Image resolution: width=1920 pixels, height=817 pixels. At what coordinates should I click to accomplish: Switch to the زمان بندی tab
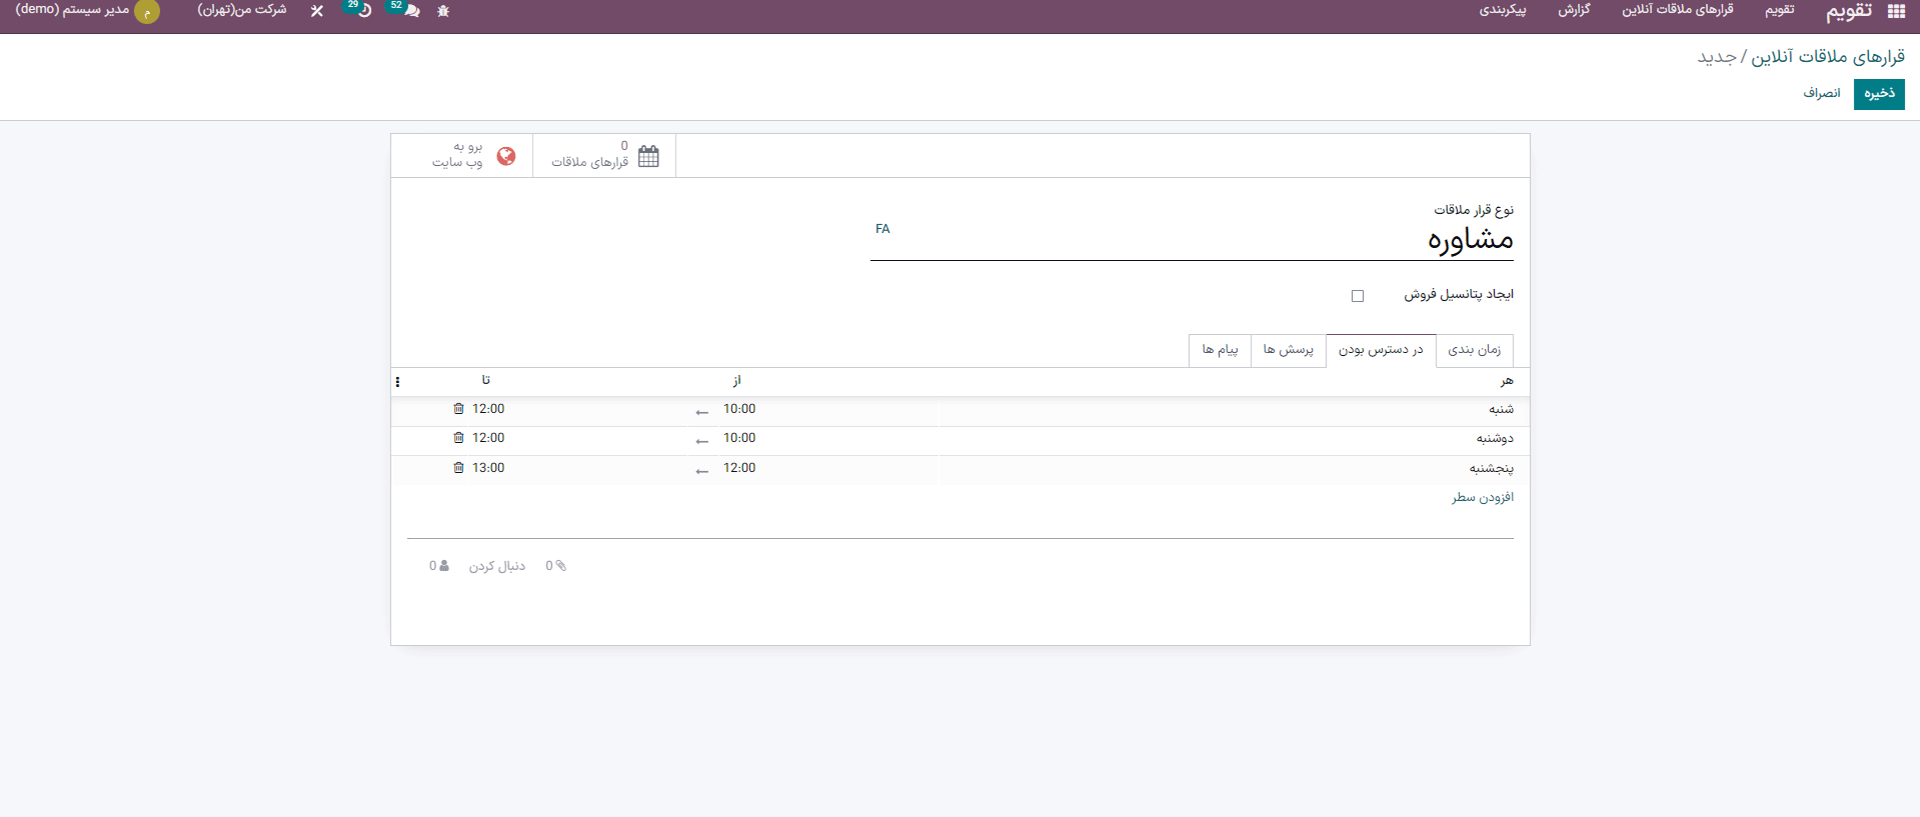click(1474, 350)
